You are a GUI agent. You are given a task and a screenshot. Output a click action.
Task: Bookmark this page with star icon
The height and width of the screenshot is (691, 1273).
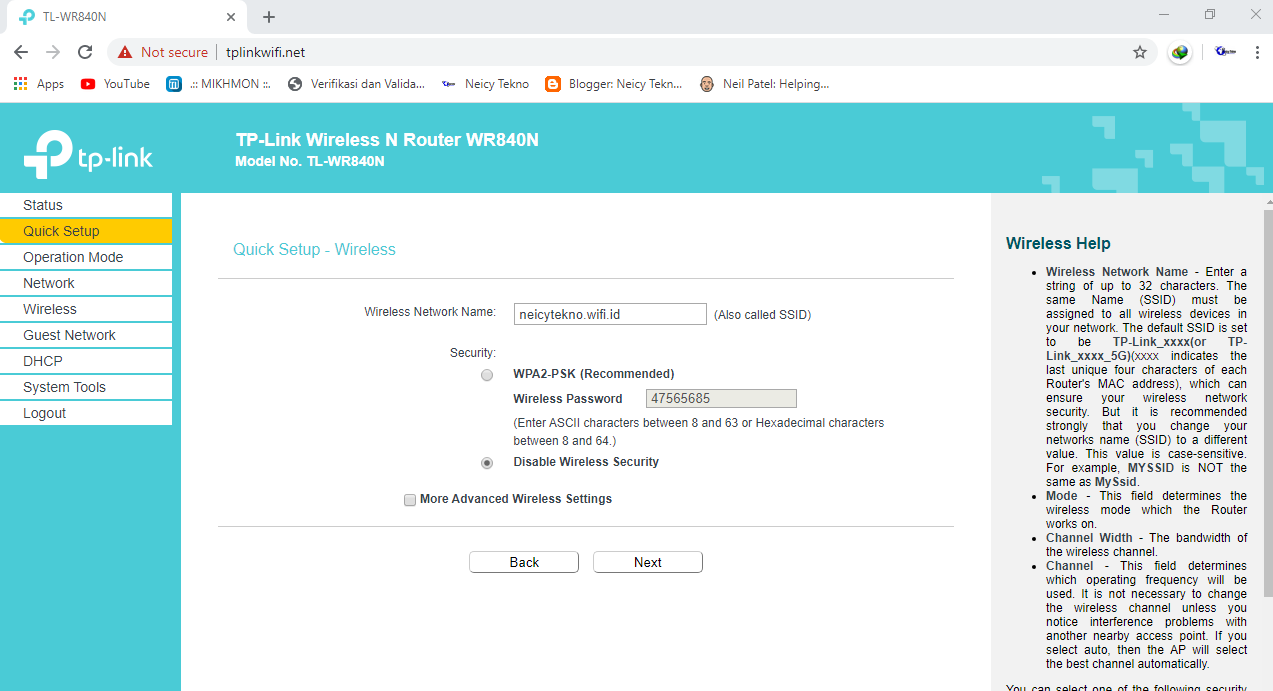pos(1139,52)
